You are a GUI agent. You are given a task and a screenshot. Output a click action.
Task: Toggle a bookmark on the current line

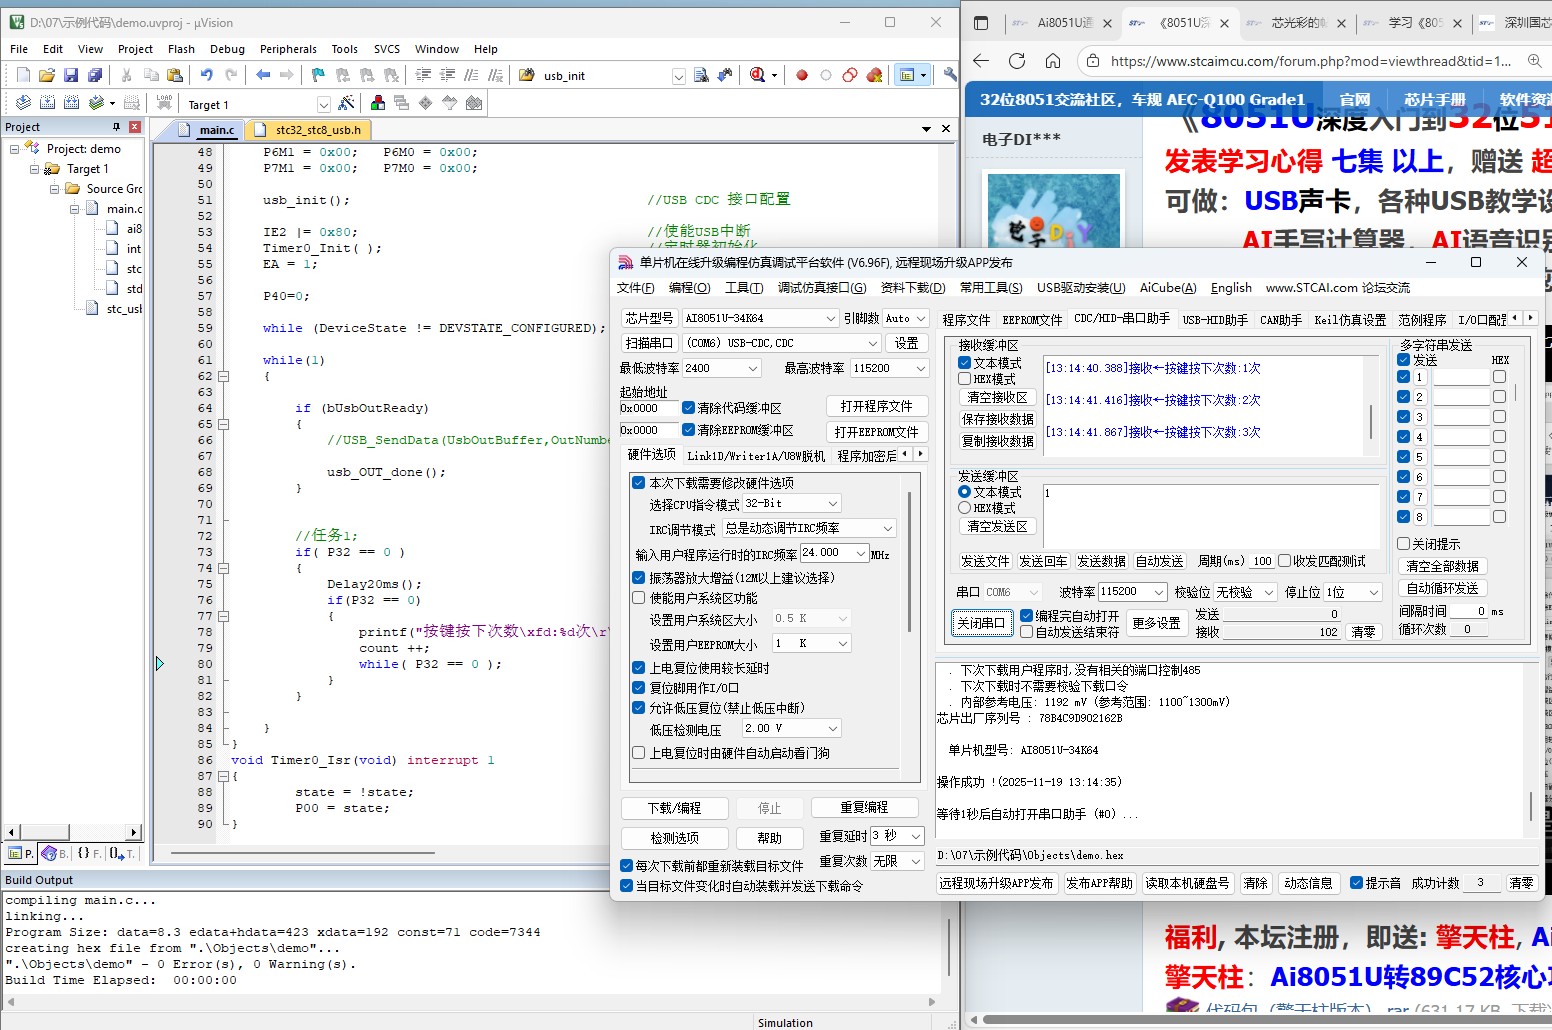pyautogui.click(x=317, y=75)
